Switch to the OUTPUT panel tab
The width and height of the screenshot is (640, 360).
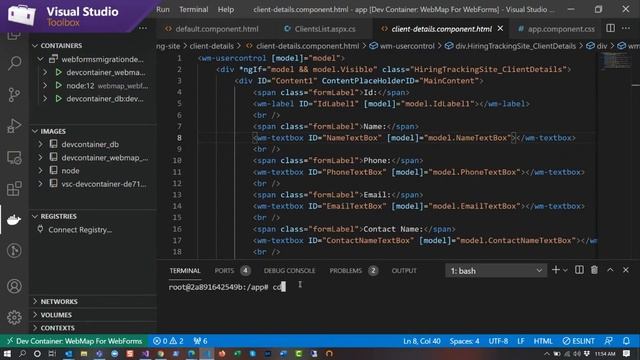(x=404, y=271)
